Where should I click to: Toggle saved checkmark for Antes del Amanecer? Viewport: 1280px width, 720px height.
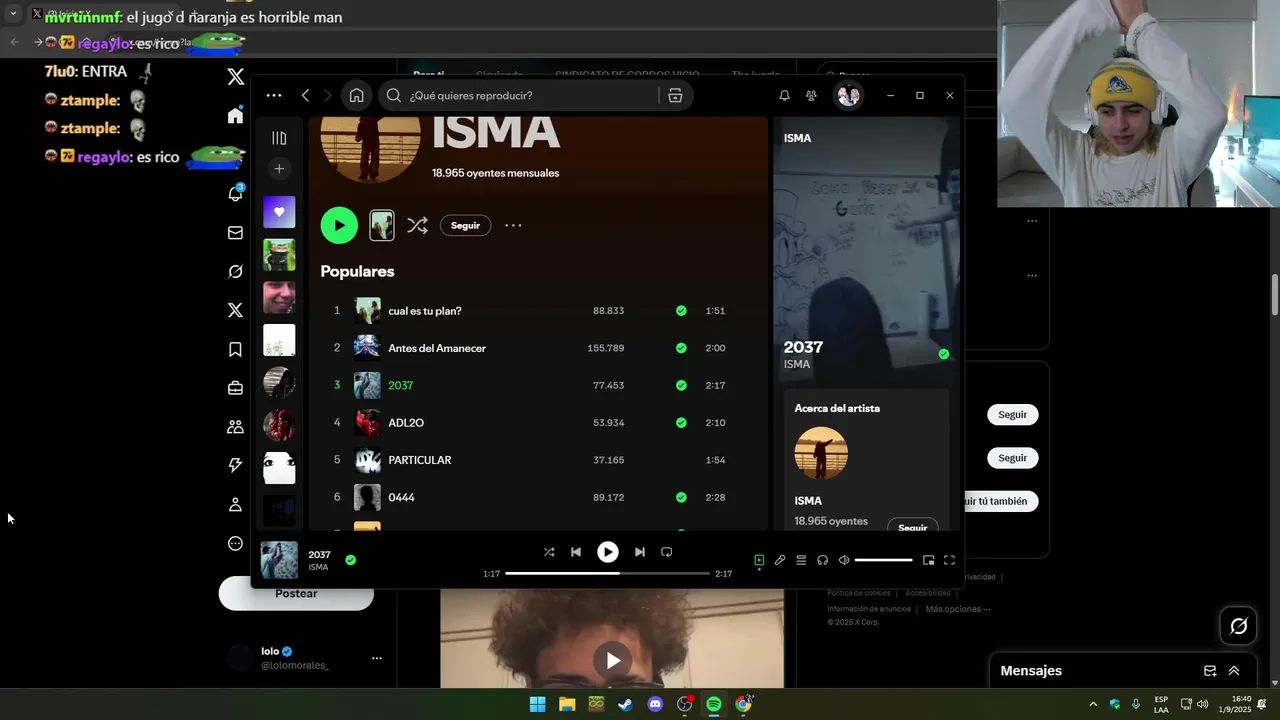coord(681,348)
